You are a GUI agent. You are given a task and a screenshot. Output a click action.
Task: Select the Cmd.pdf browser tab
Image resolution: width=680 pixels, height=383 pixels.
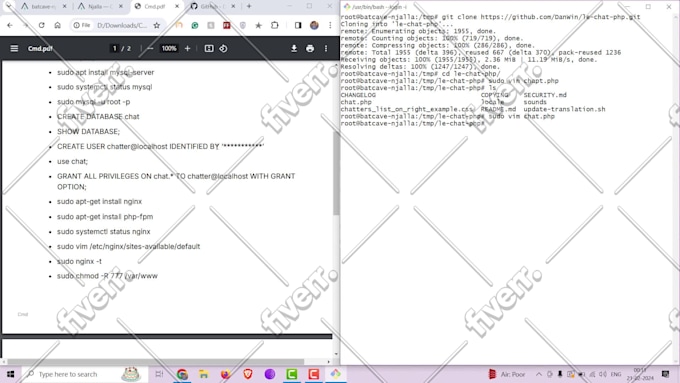(156, 7)
